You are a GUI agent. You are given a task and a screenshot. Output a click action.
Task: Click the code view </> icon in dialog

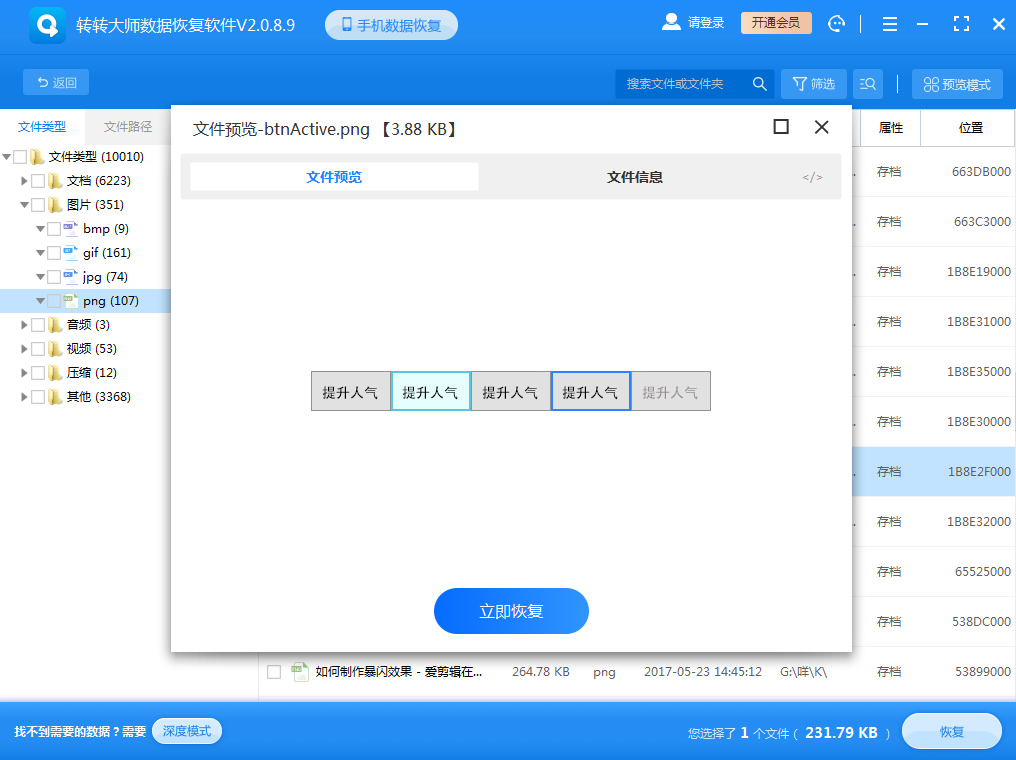click(x=812, y=177)
